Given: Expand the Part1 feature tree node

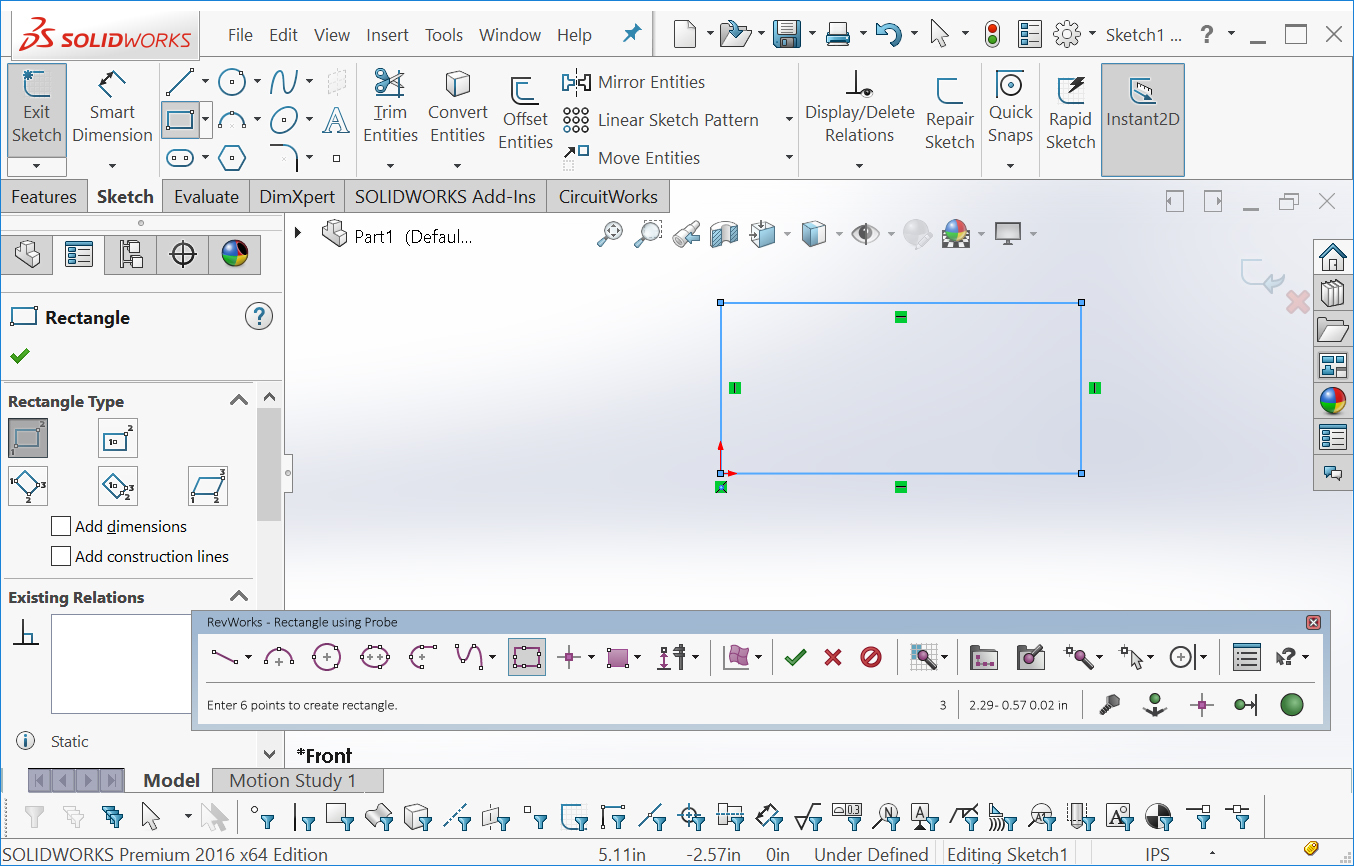Looking at the screenshot, I should point(298,233).
